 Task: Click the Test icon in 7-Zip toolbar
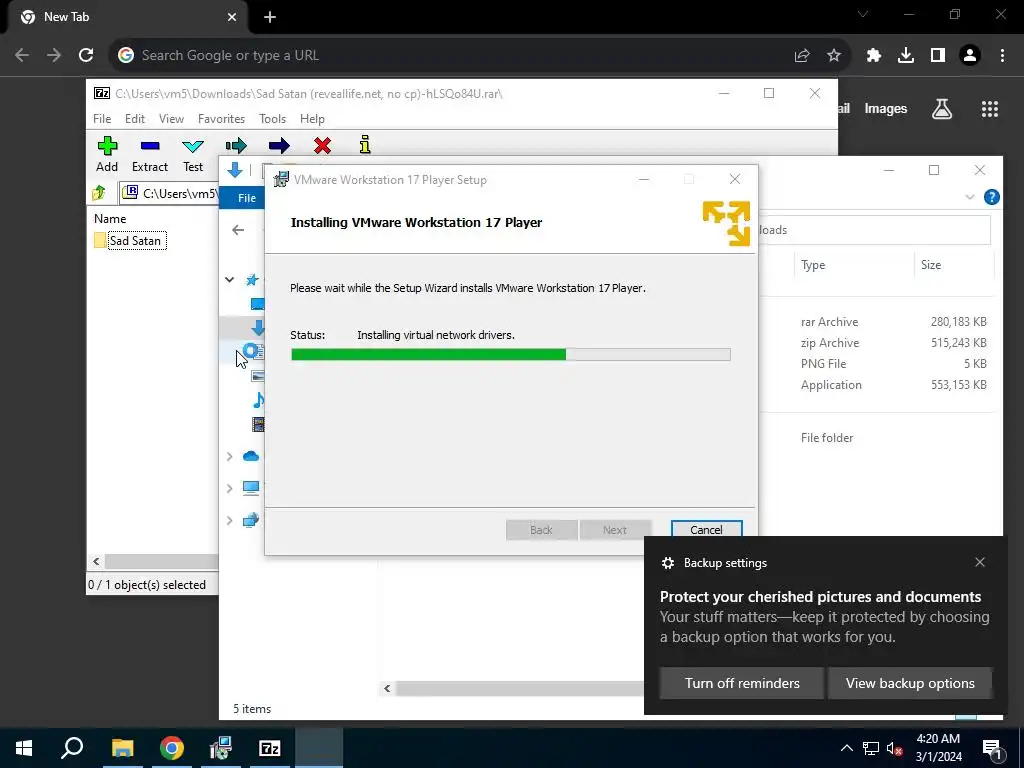(193, 146)
